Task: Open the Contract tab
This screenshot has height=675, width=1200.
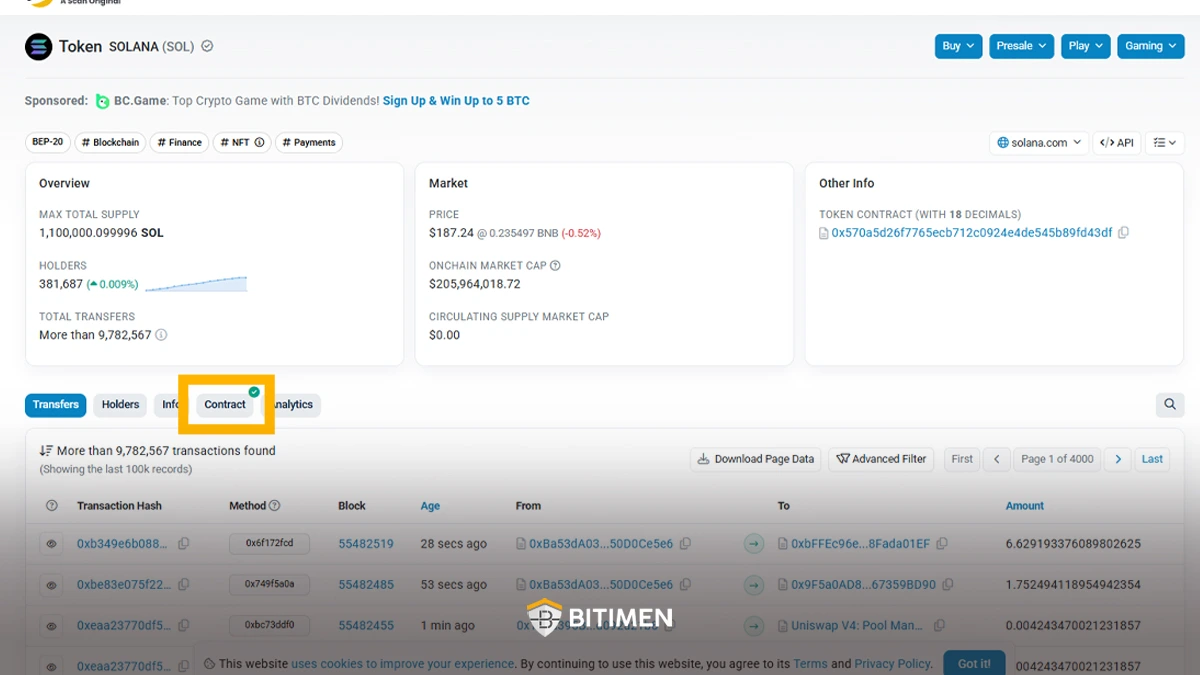Action: (x=225, y=405)
